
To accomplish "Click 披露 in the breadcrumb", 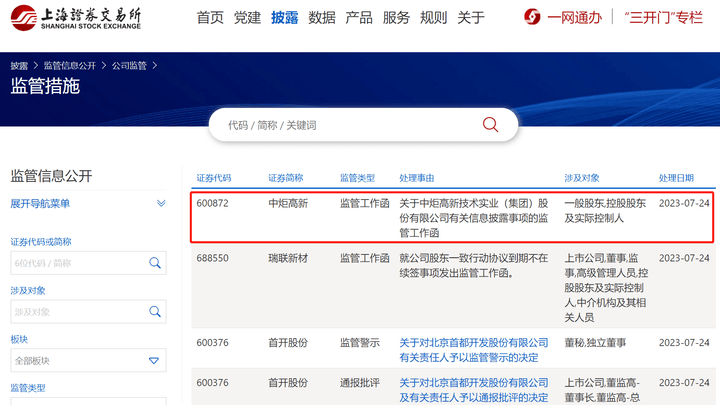I will (19, 66).
